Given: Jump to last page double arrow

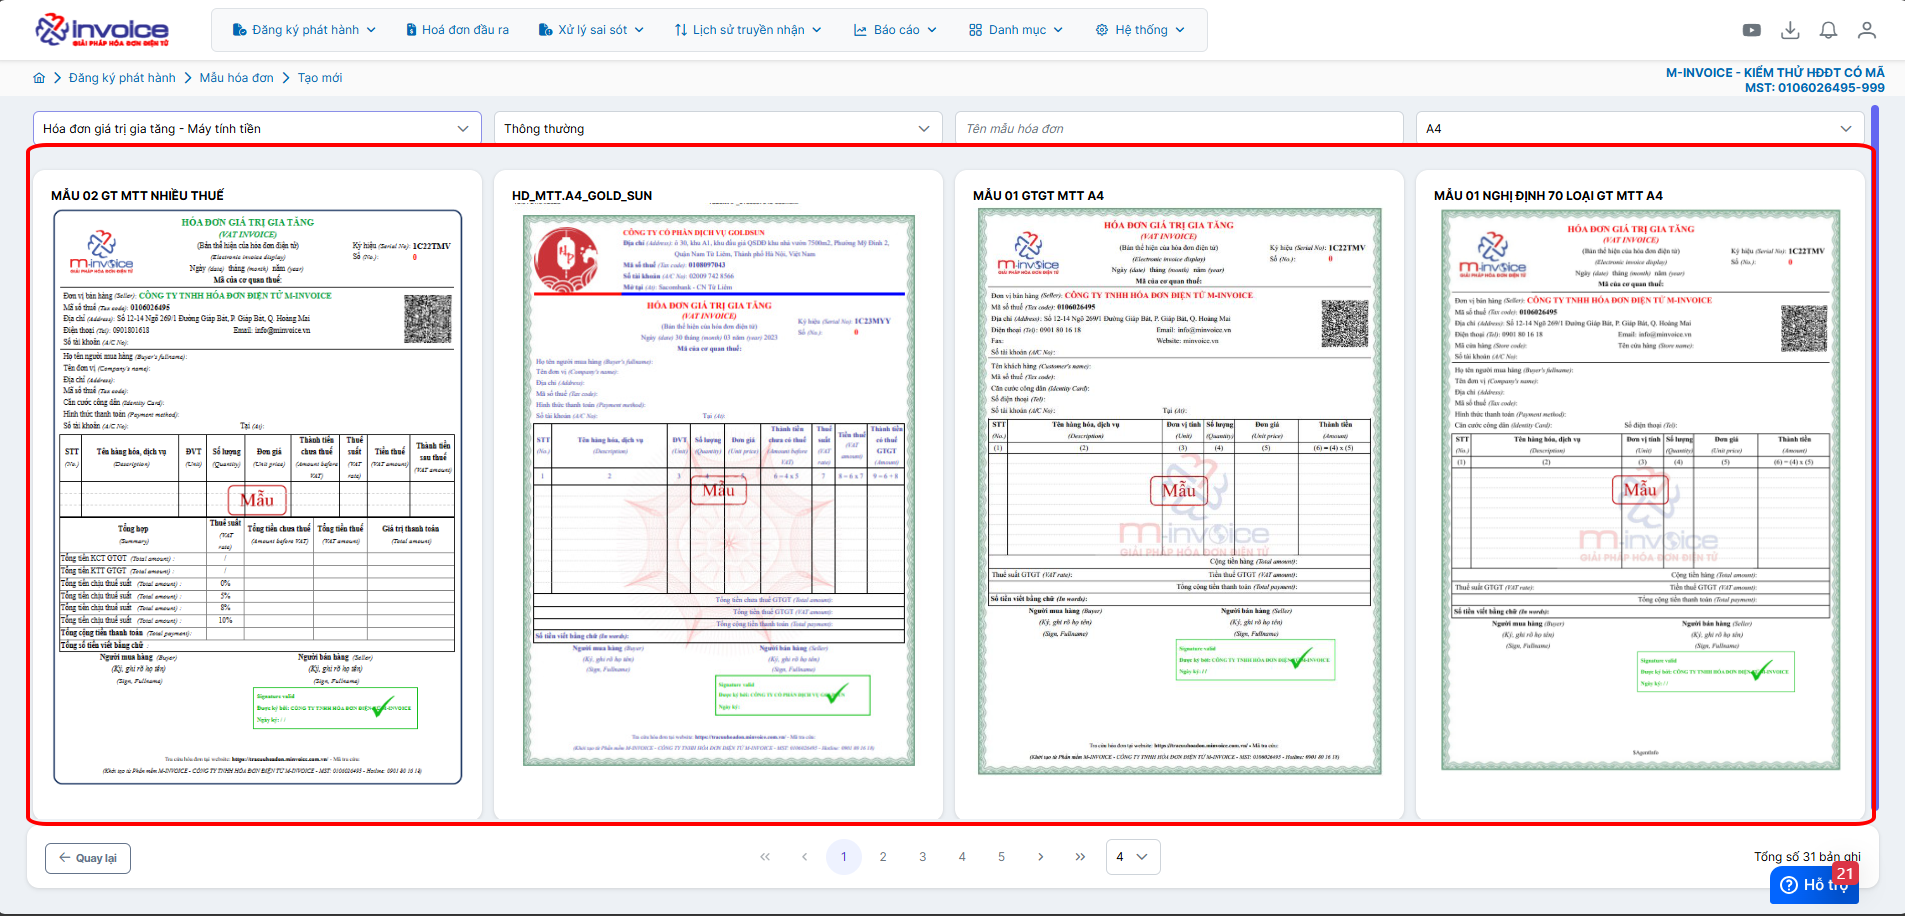Looking at the screenshot, I should (1080, 857).
